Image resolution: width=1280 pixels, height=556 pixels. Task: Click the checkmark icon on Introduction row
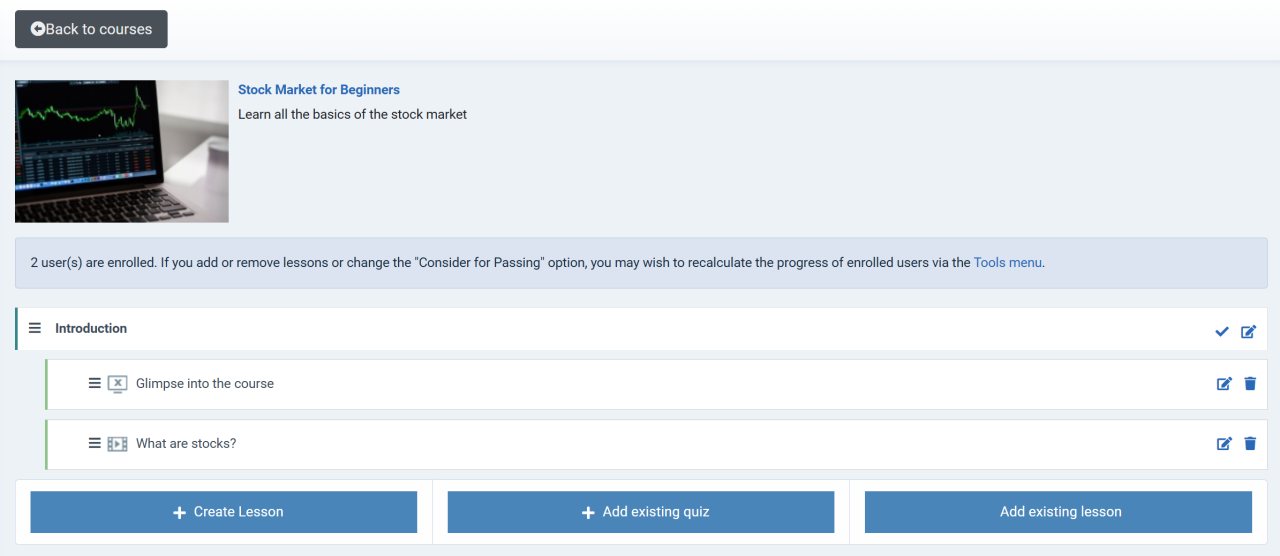(1221, 332)
